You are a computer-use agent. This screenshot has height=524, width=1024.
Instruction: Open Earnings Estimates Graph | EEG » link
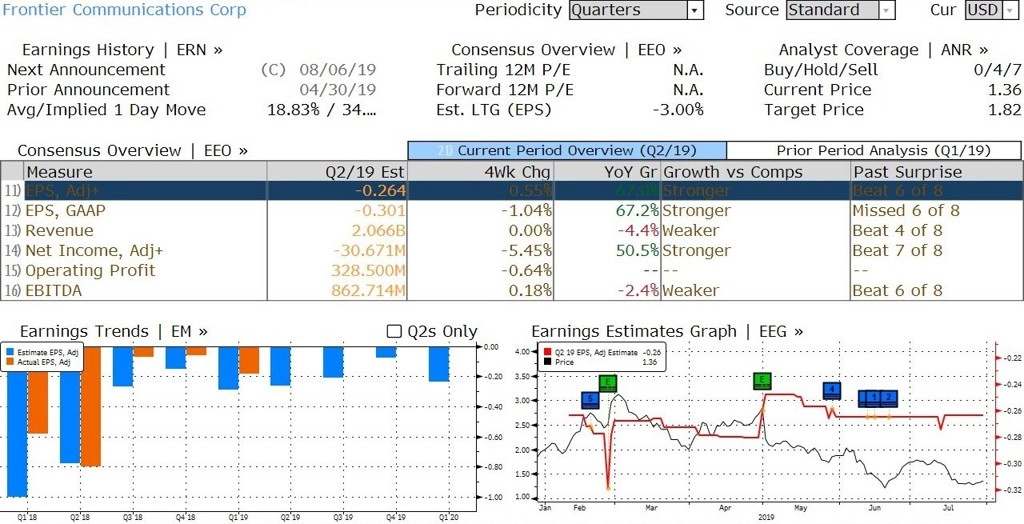coord(667,331)
